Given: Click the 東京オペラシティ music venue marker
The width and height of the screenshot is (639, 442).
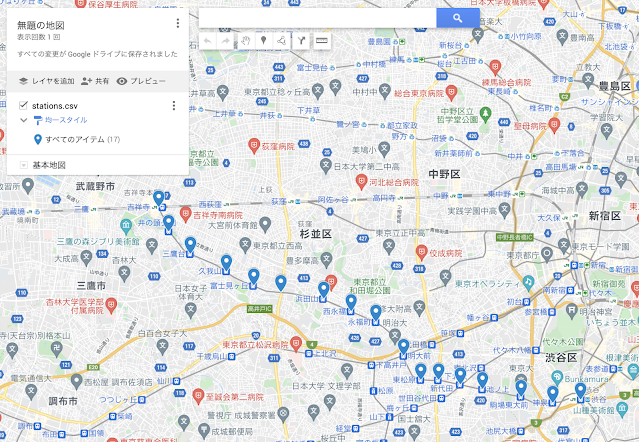Looking at the screenshot, I should pos(528,281).
